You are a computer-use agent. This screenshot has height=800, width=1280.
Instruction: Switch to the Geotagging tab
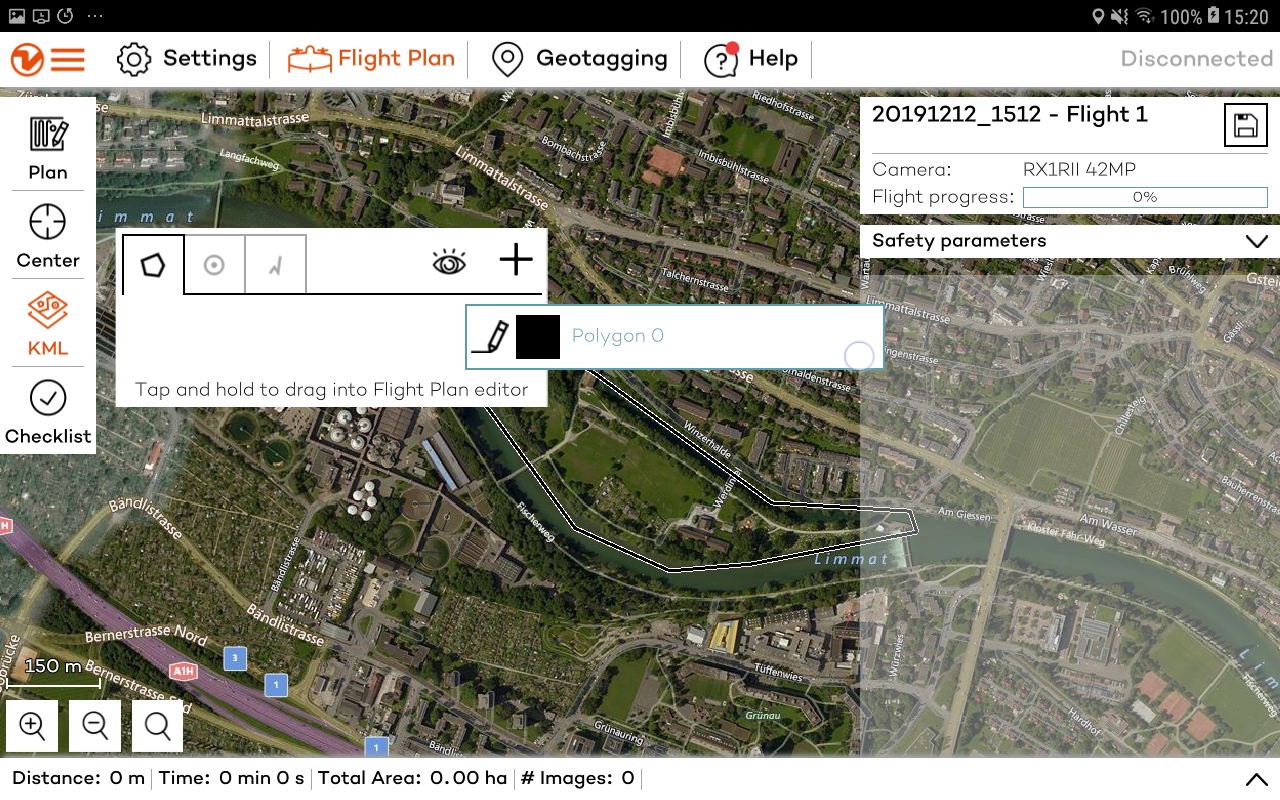578,58
